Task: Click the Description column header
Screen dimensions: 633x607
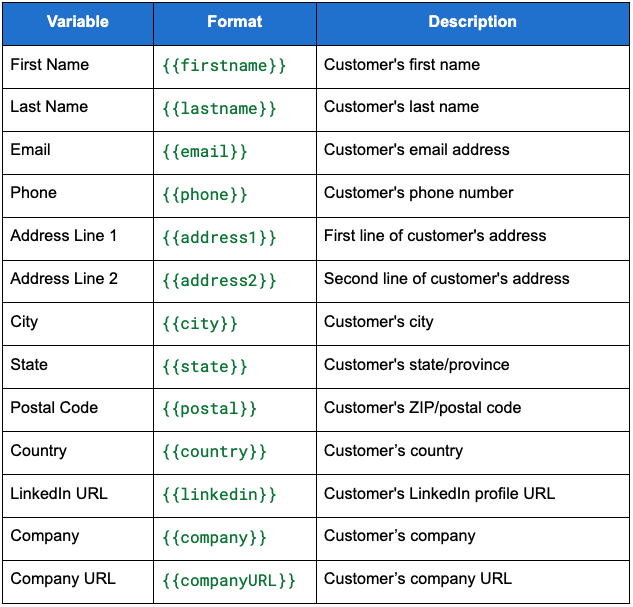Action: click(472, 22)
